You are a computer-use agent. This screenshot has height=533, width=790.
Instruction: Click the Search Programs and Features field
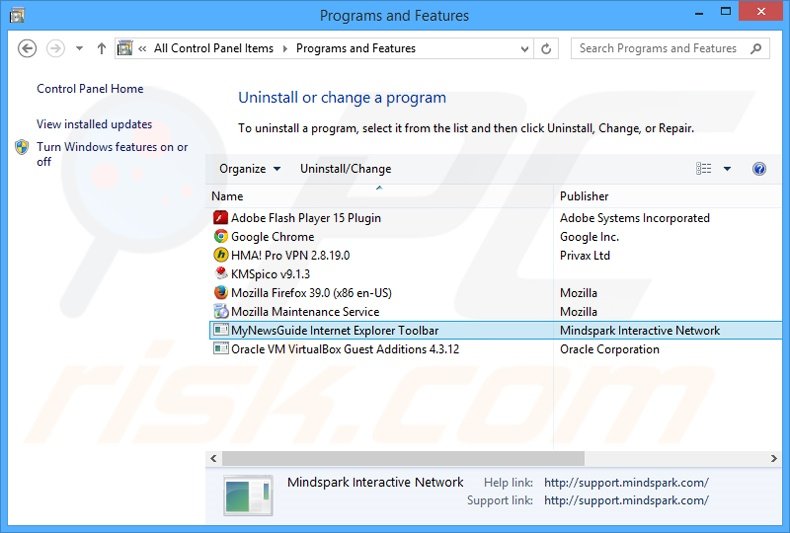pos(670,48)
